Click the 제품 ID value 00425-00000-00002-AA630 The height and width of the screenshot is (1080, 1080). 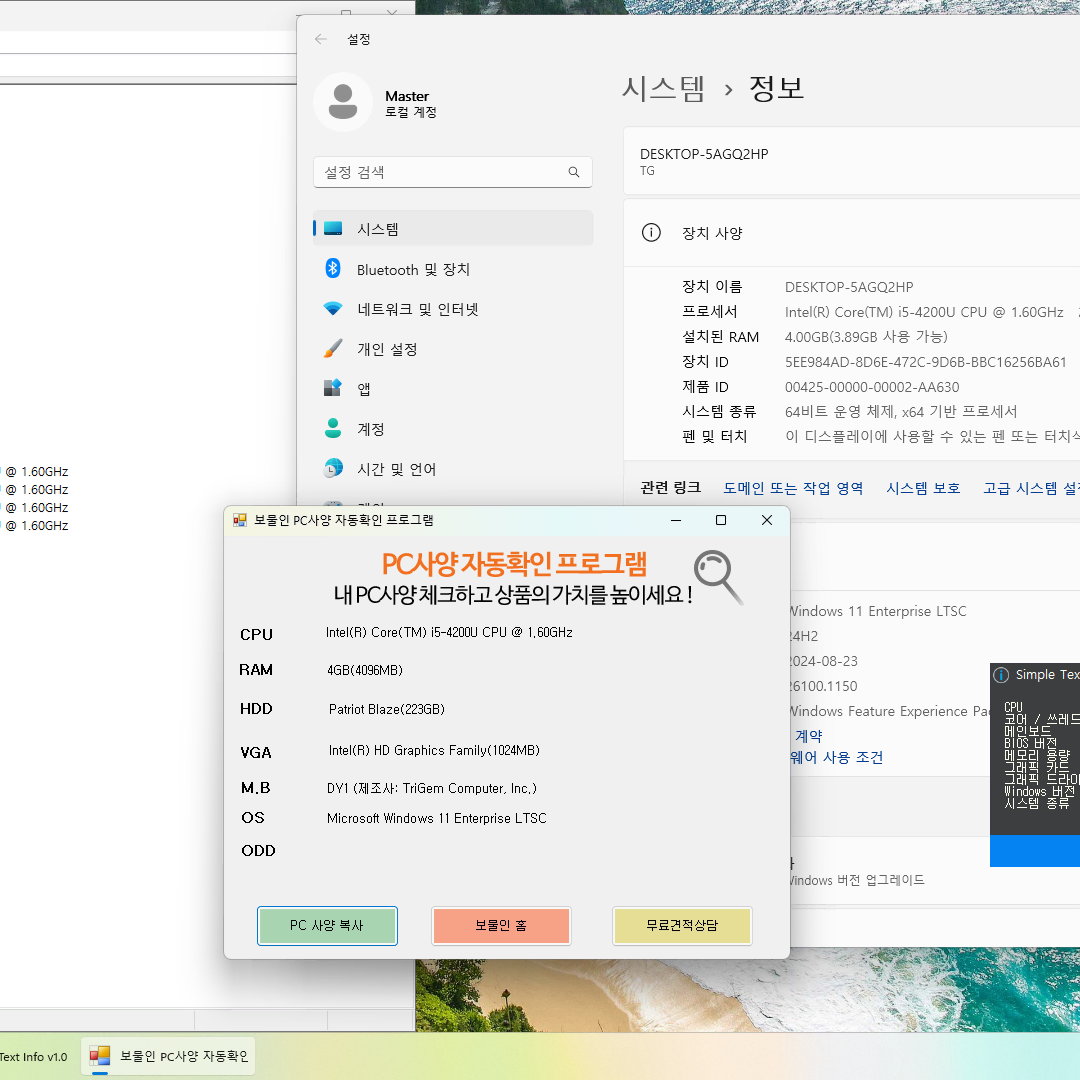point(872,387)
